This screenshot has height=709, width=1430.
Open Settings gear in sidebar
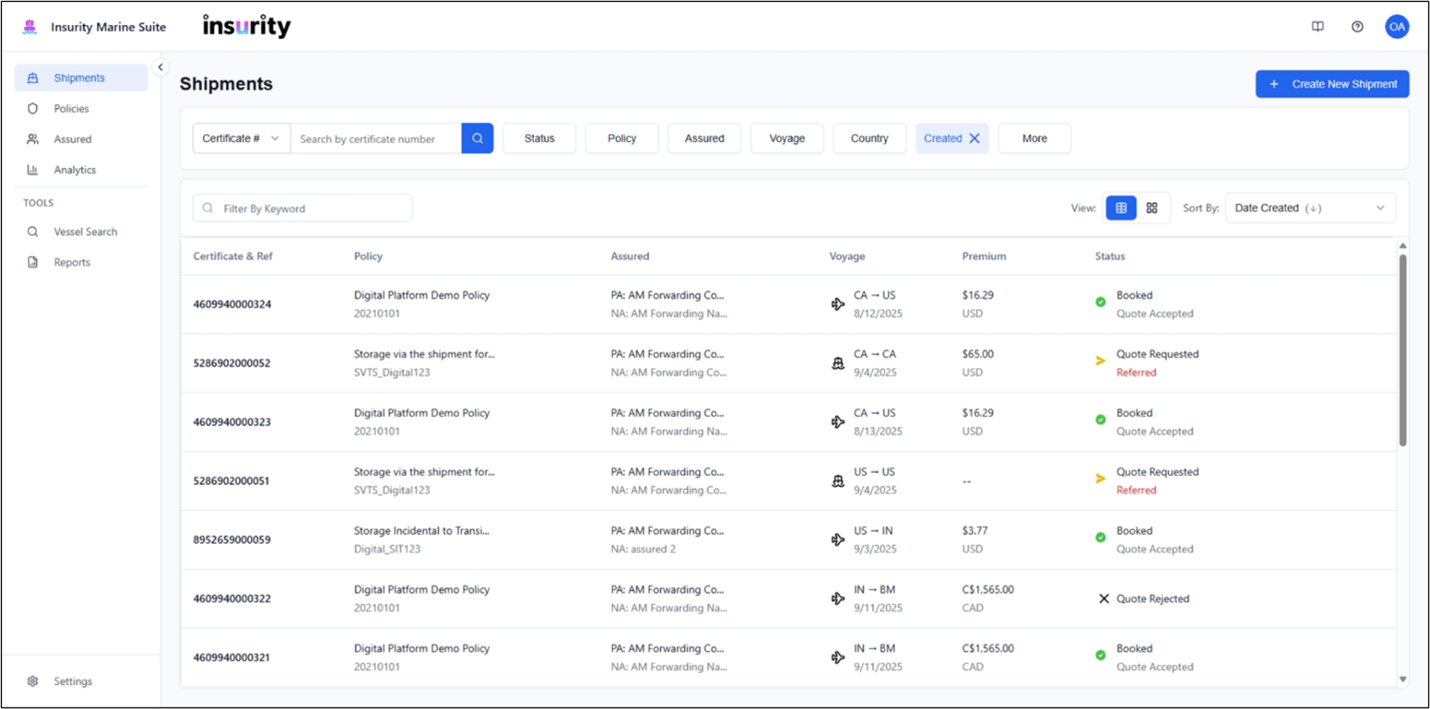tap(72, 681)
